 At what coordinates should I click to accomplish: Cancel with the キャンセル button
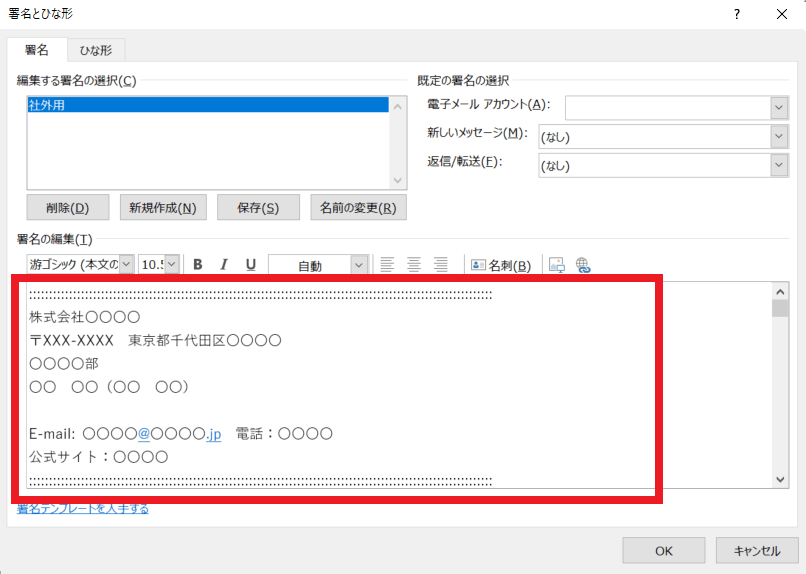pyautogui.click(x=757, y=551)
